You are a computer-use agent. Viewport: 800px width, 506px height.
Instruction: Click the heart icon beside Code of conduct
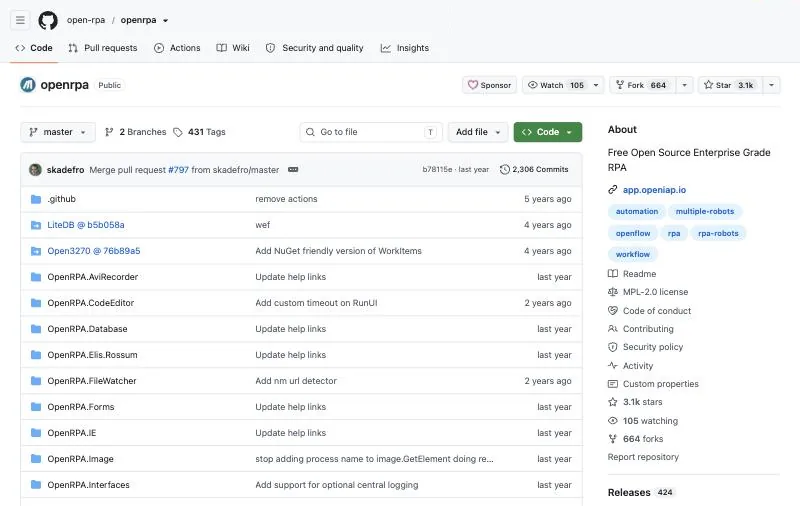click(x=613, y=311)
